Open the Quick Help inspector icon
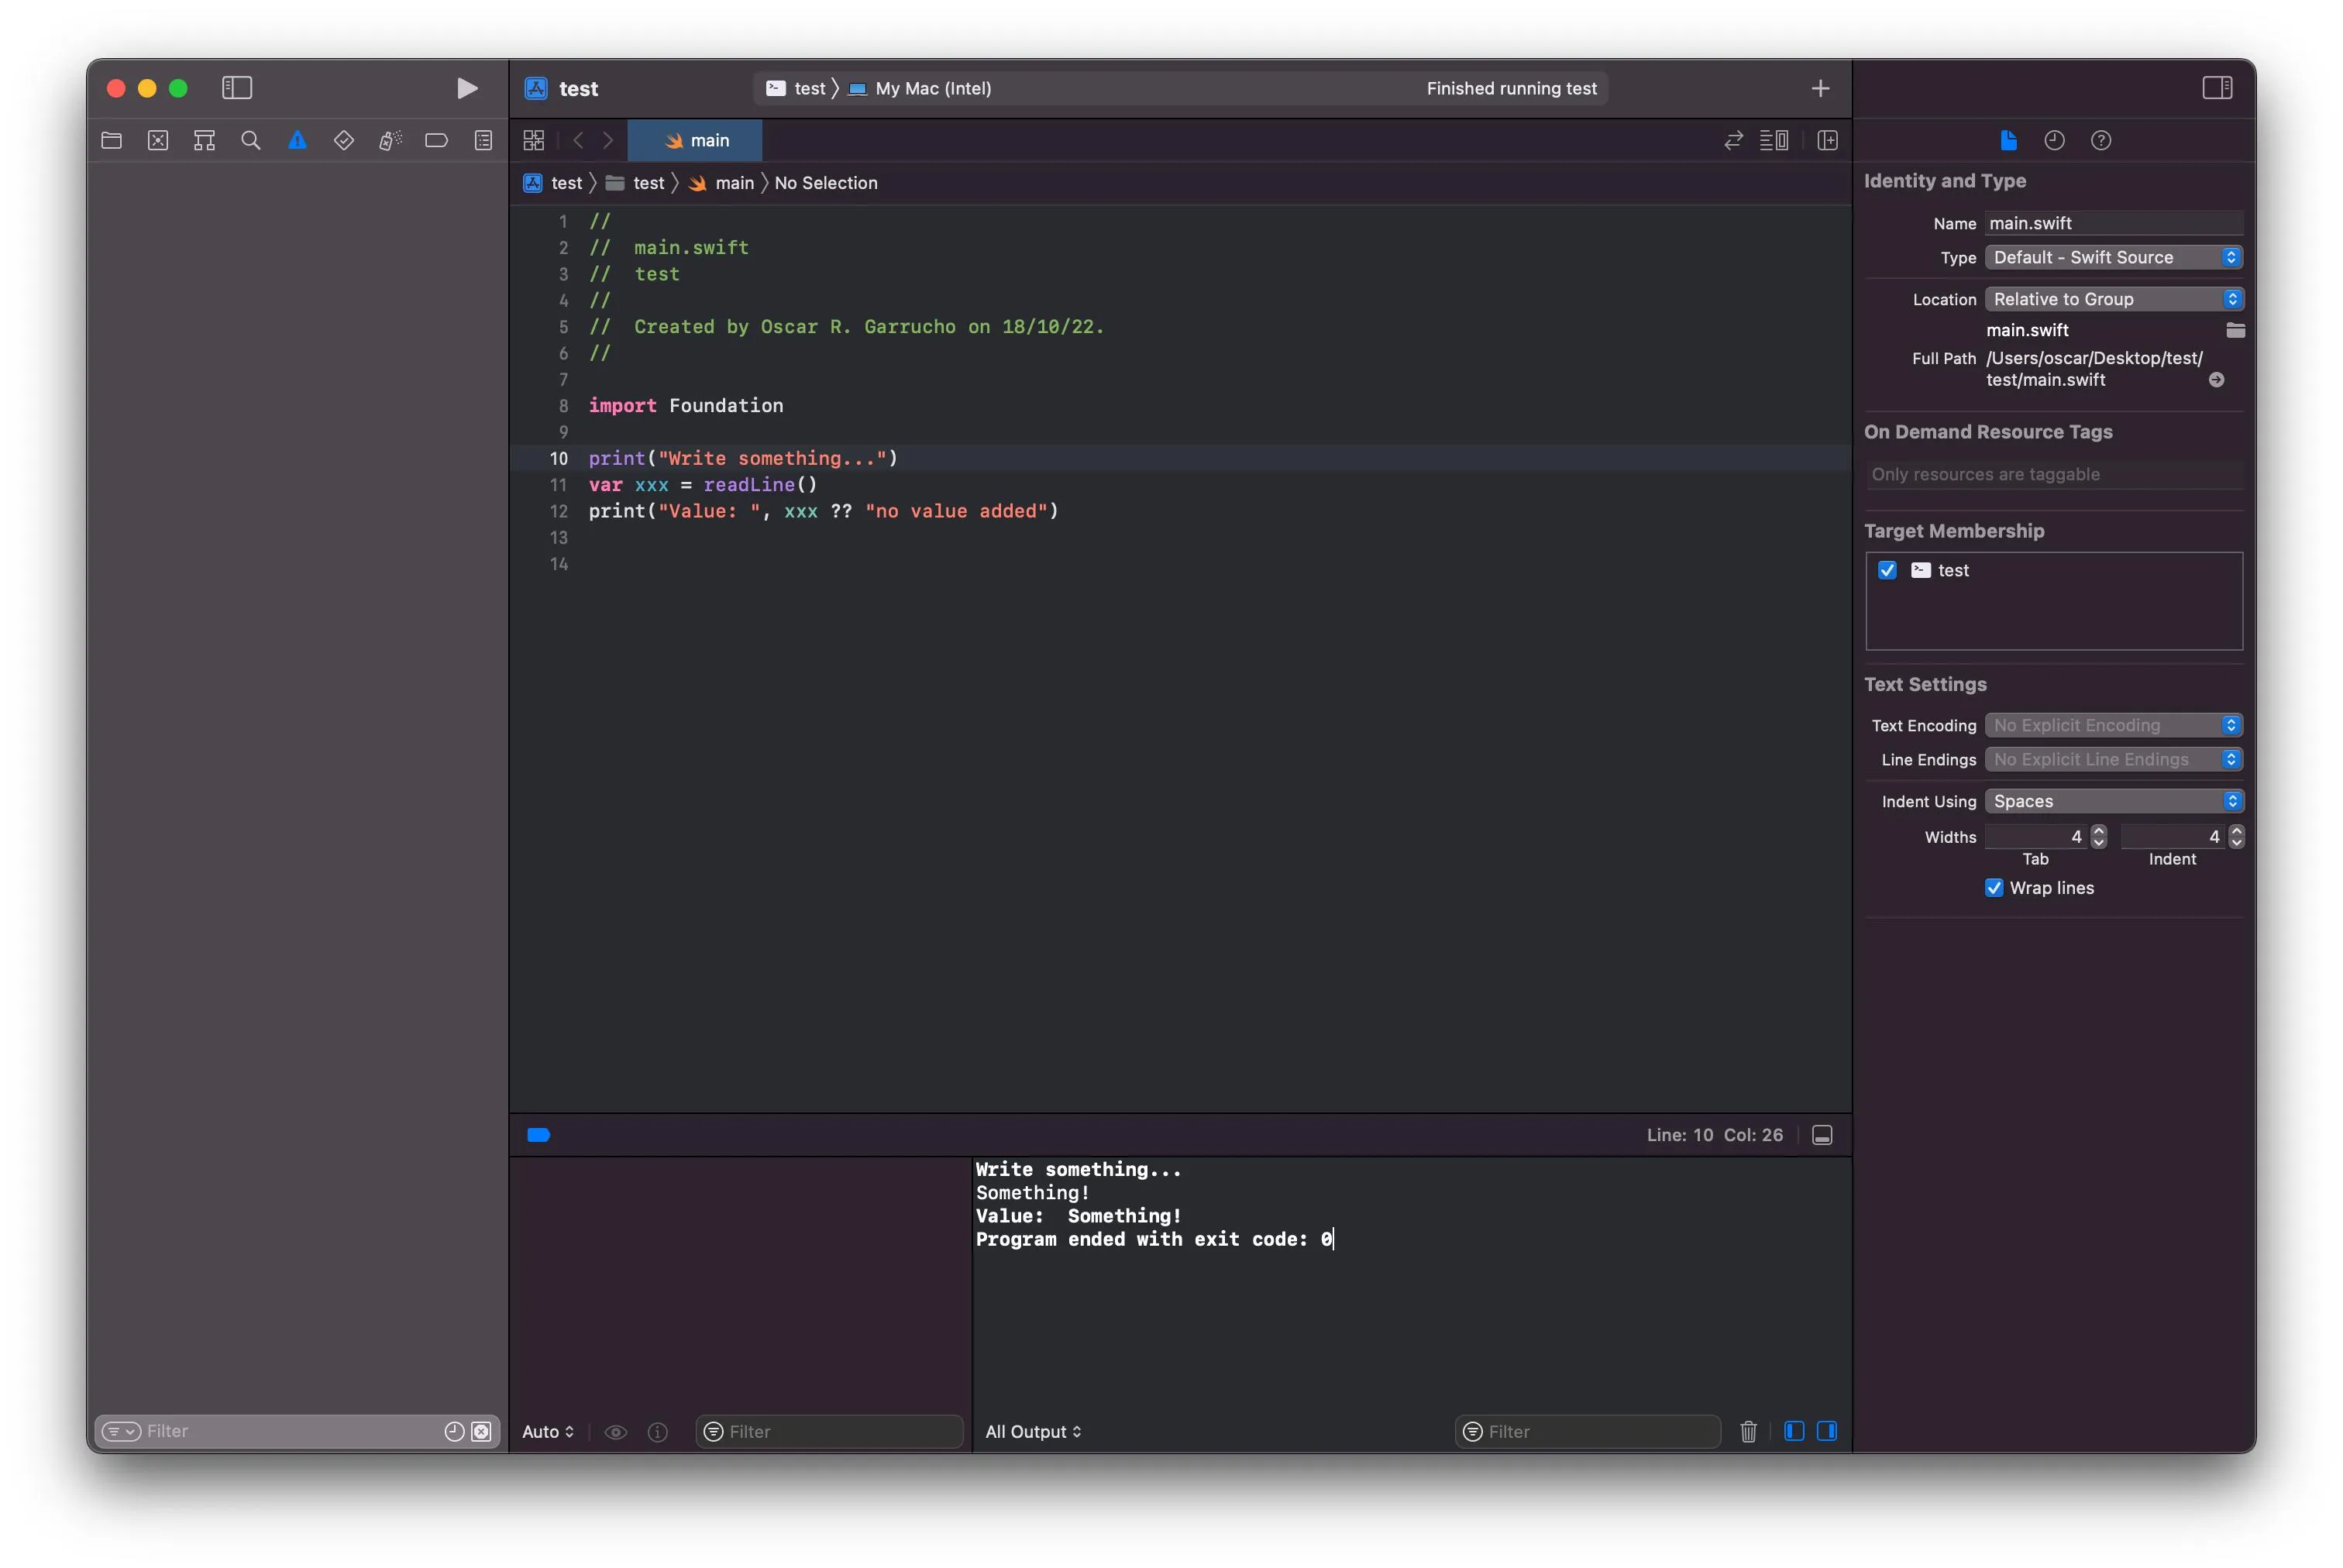The image size is (2343, 1568). pyautogui.click(x=2100, y=141)
